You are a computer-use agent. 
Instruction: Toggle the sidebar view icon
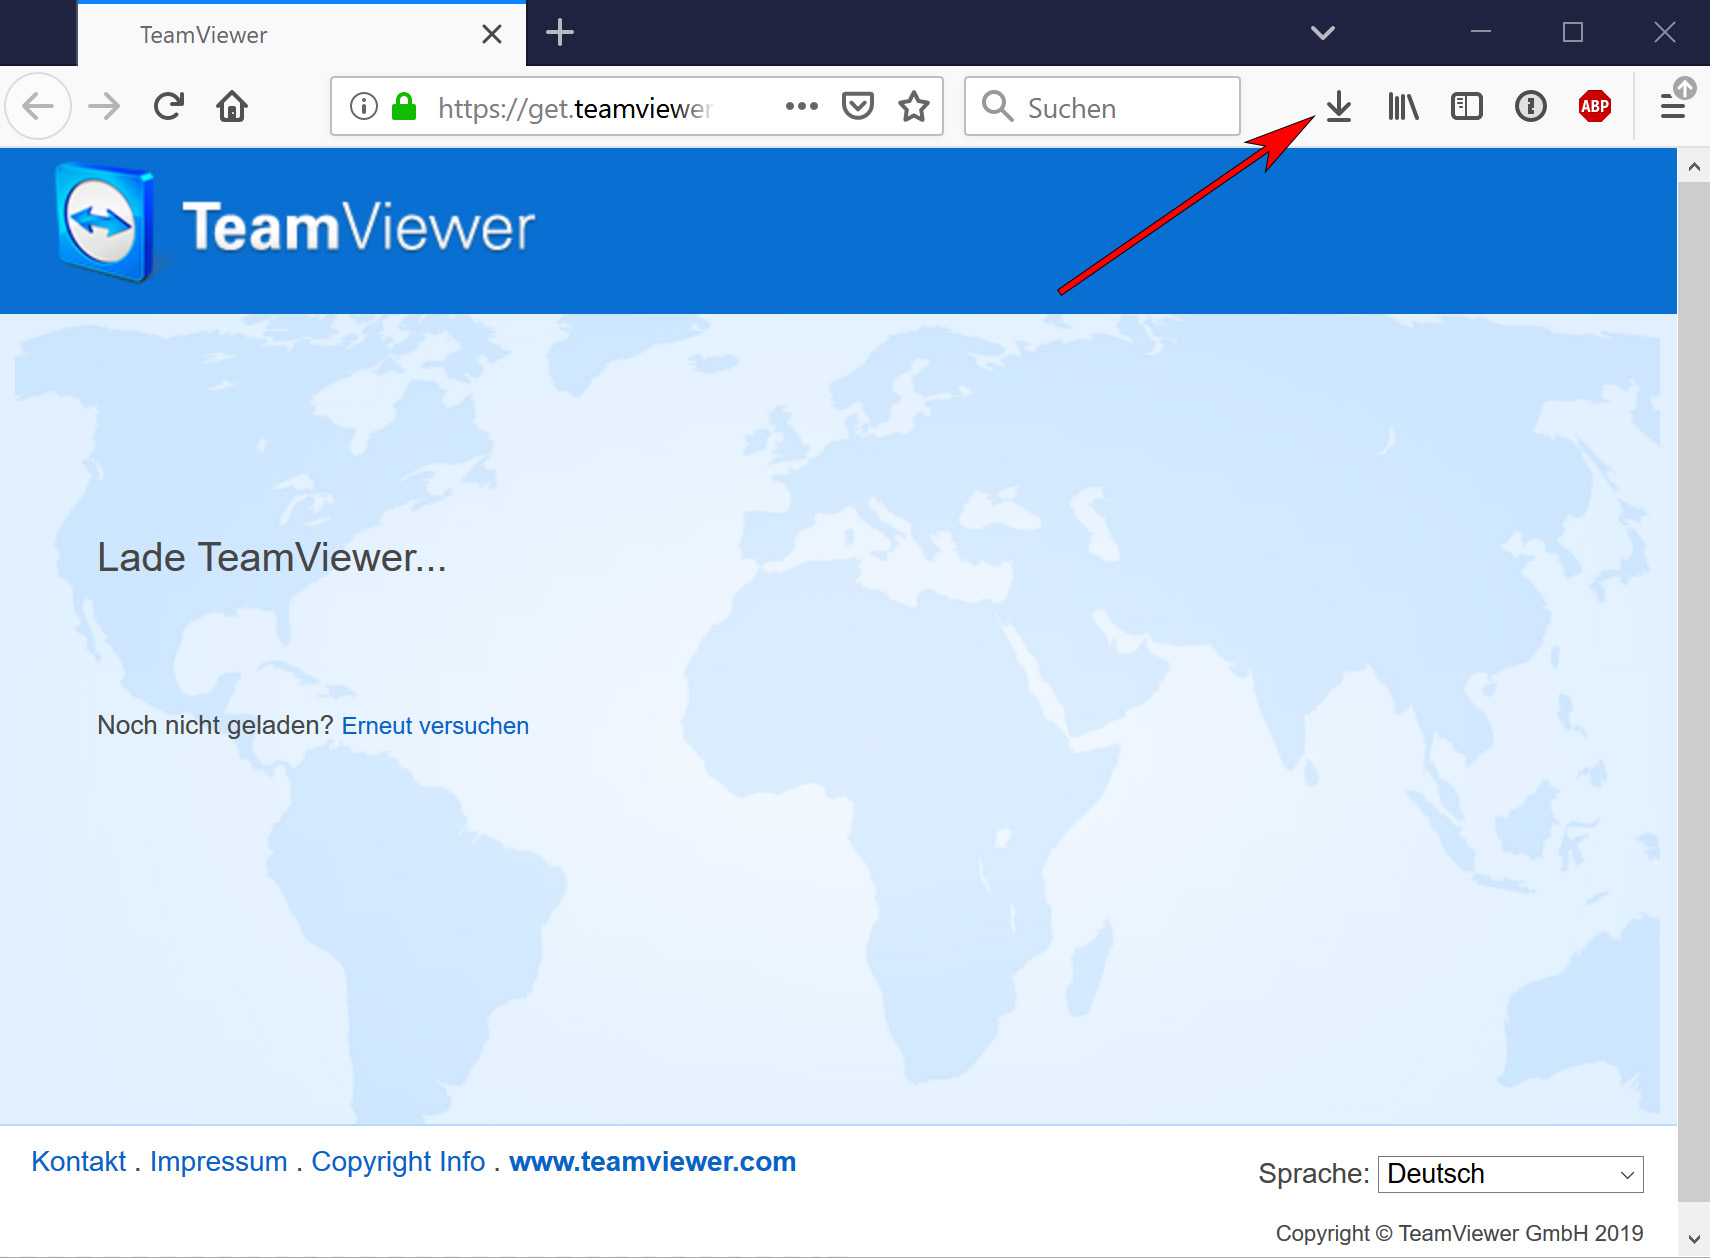pyautogui.click(x=1467, y=106)
